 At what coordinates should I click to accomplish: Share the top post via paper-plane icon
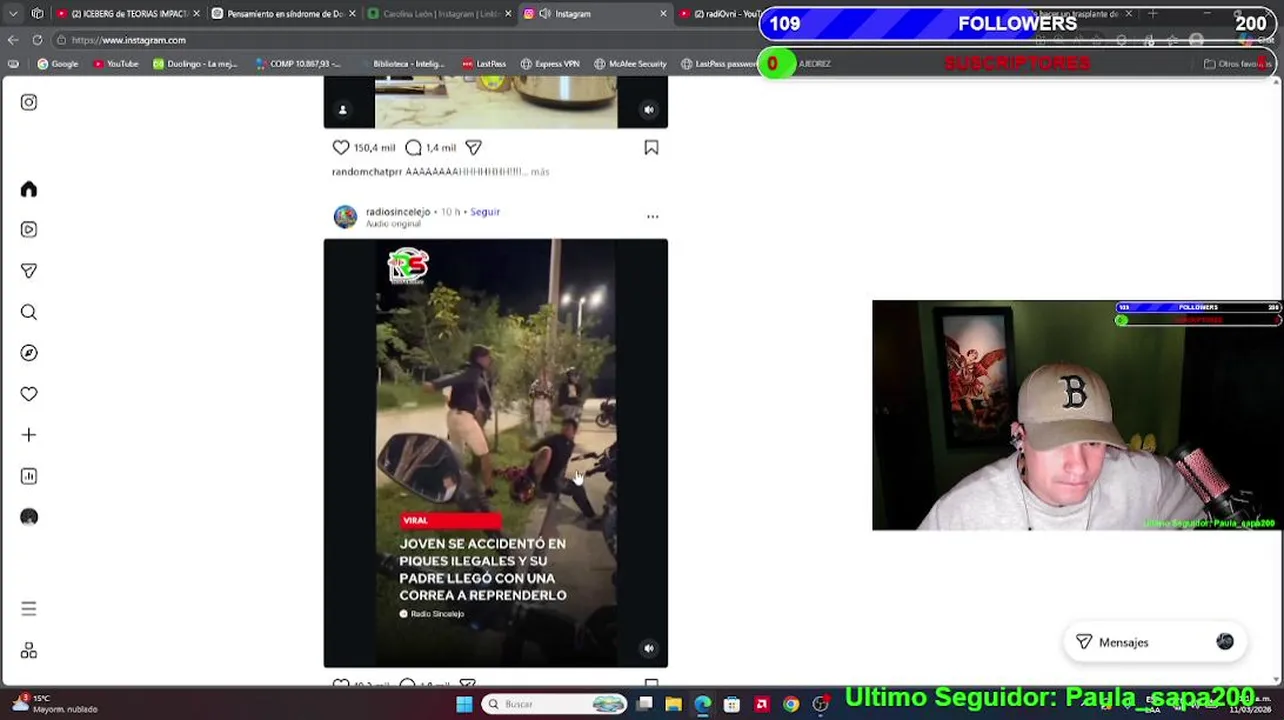[474, 147]
